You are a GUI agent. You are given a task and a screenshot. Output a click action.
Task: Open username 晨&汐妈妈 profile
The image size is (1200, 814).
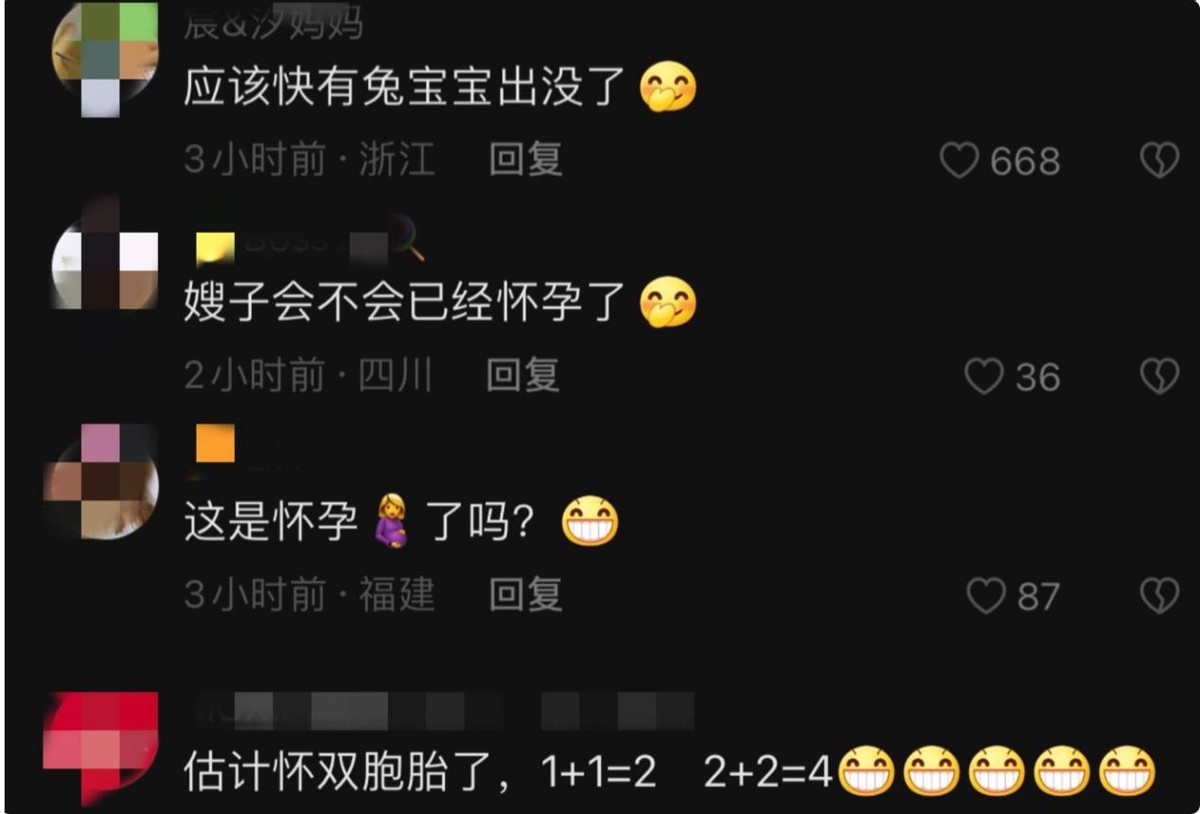pyautogui.click(x=273, y=22)
